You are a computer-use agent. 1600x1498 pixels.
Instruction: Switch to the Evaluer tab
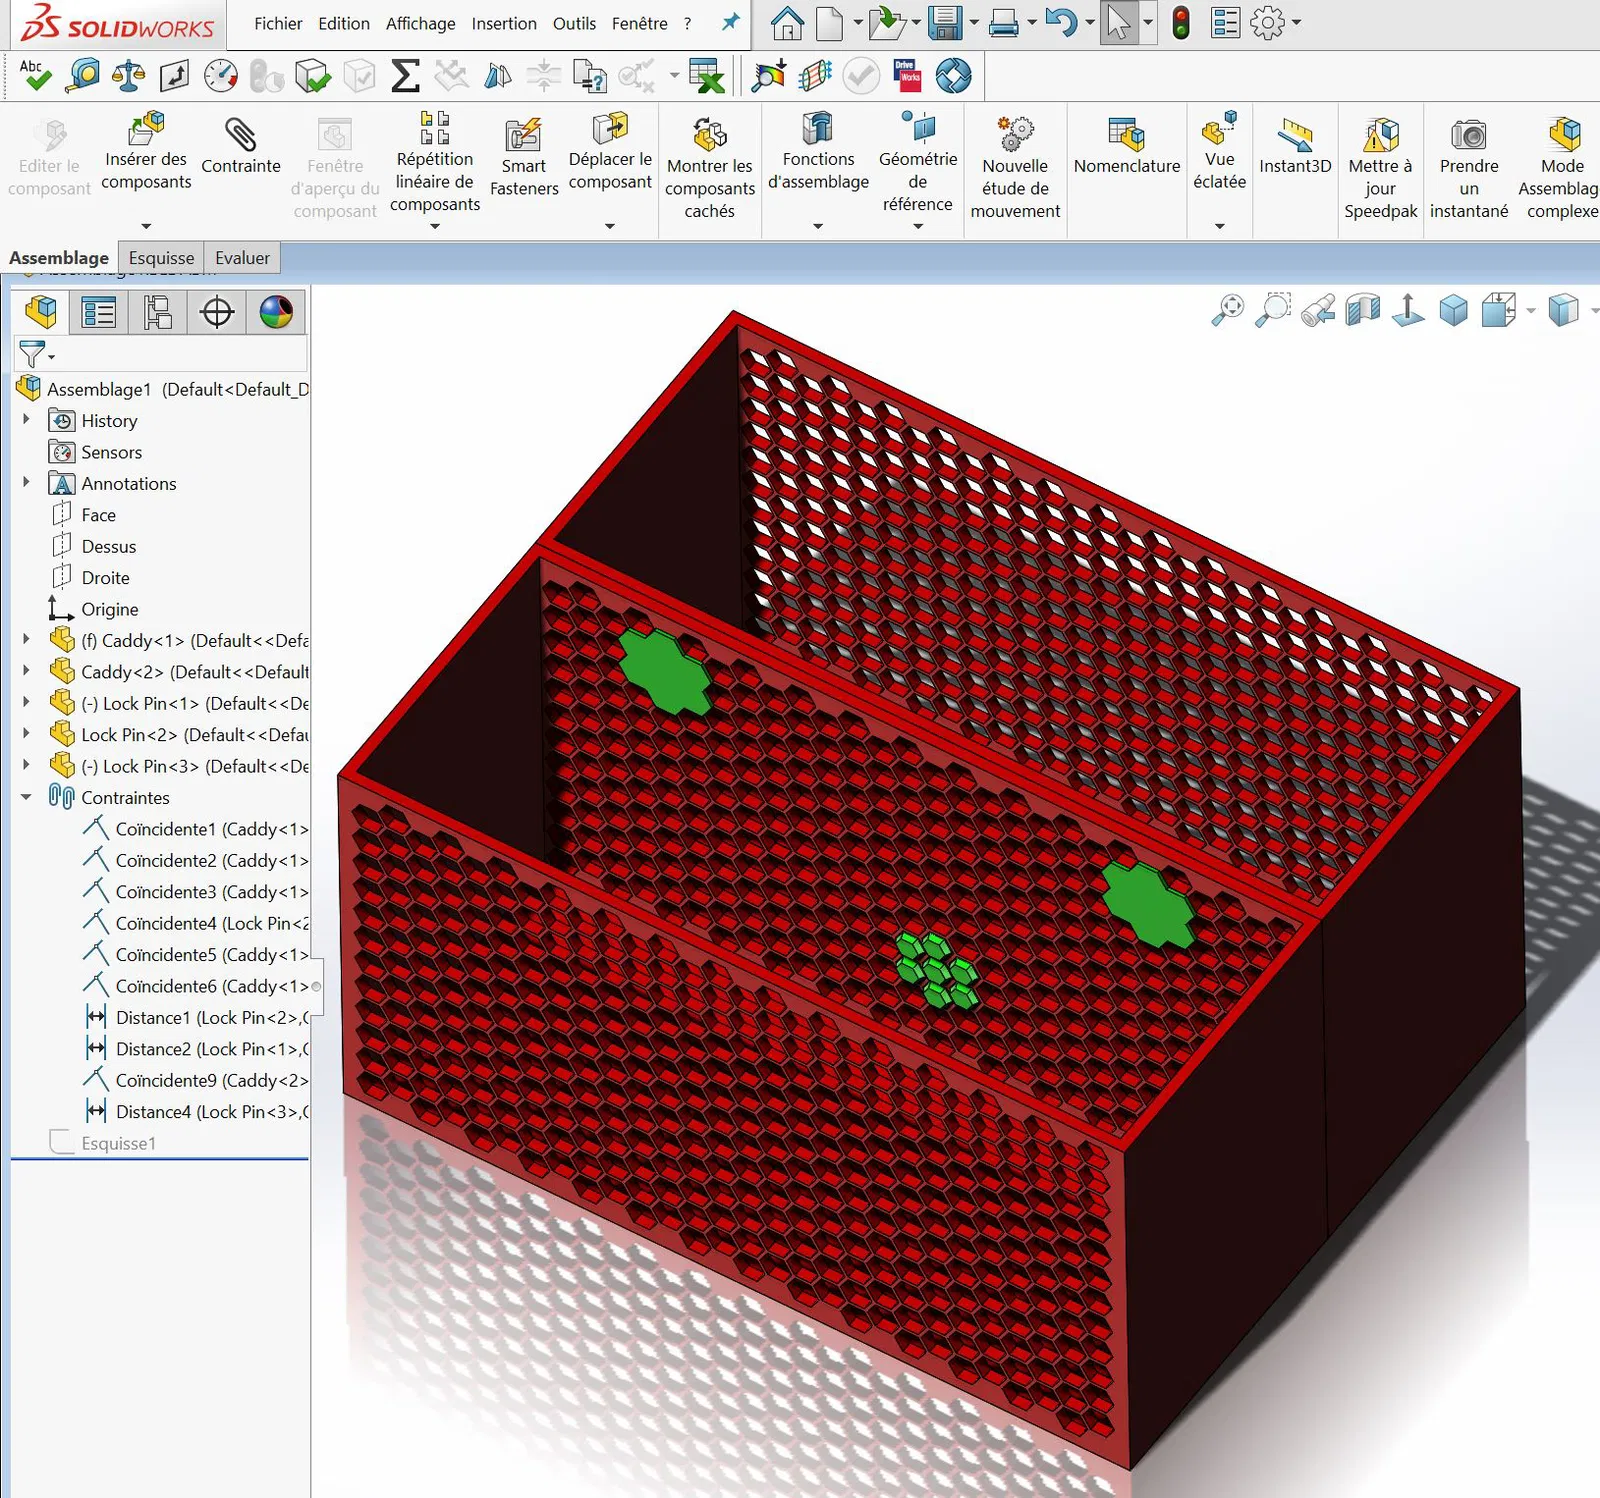[242, 258]
